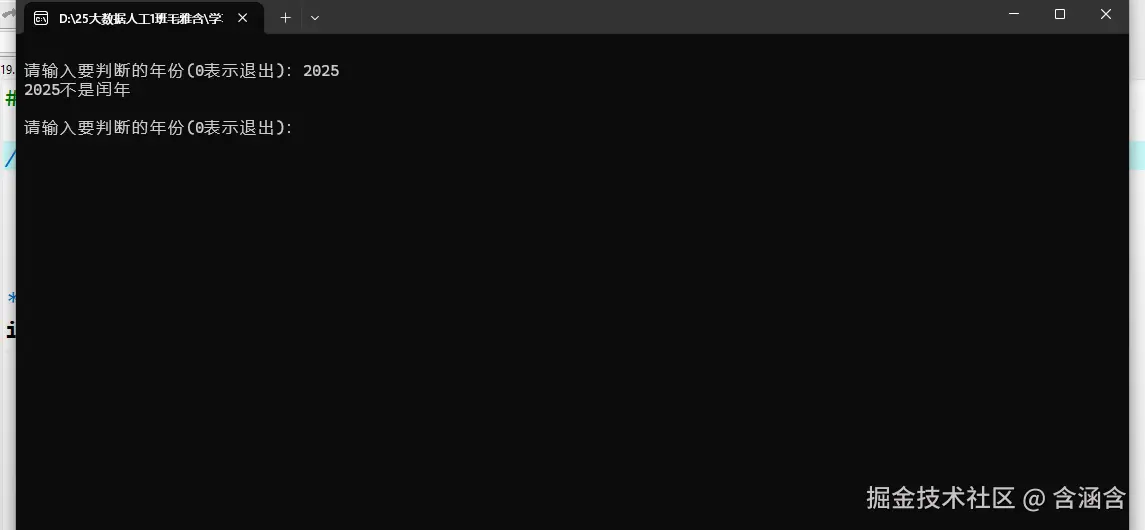Open a new terminal tab with plus

click(x=286, y=18)
